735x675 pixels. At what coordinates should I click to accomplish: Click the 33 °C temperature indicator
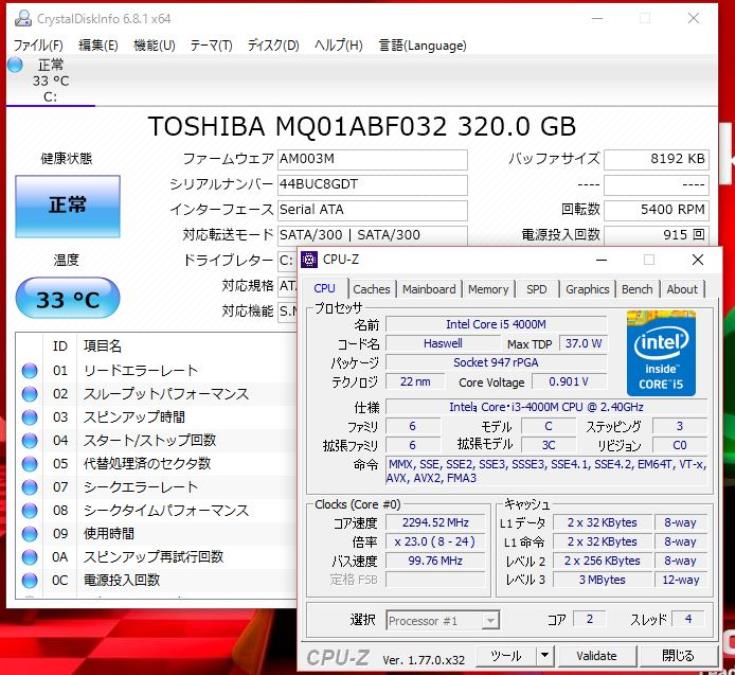pyautogui.click(x=68, y=298)
